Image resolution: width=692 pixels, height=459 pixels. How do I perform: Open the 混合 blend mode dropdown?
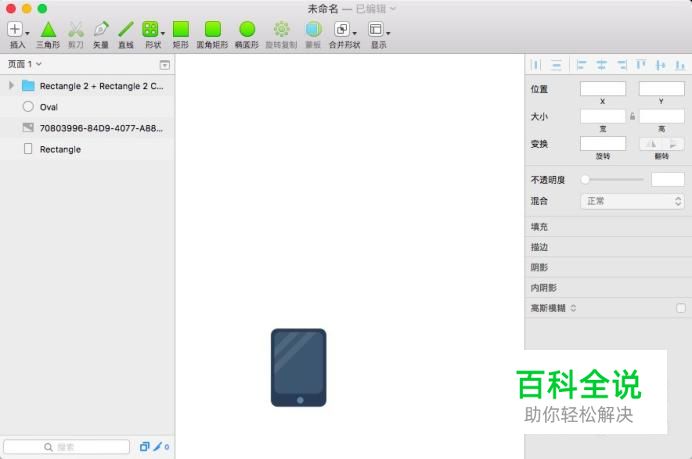(632, 201)
